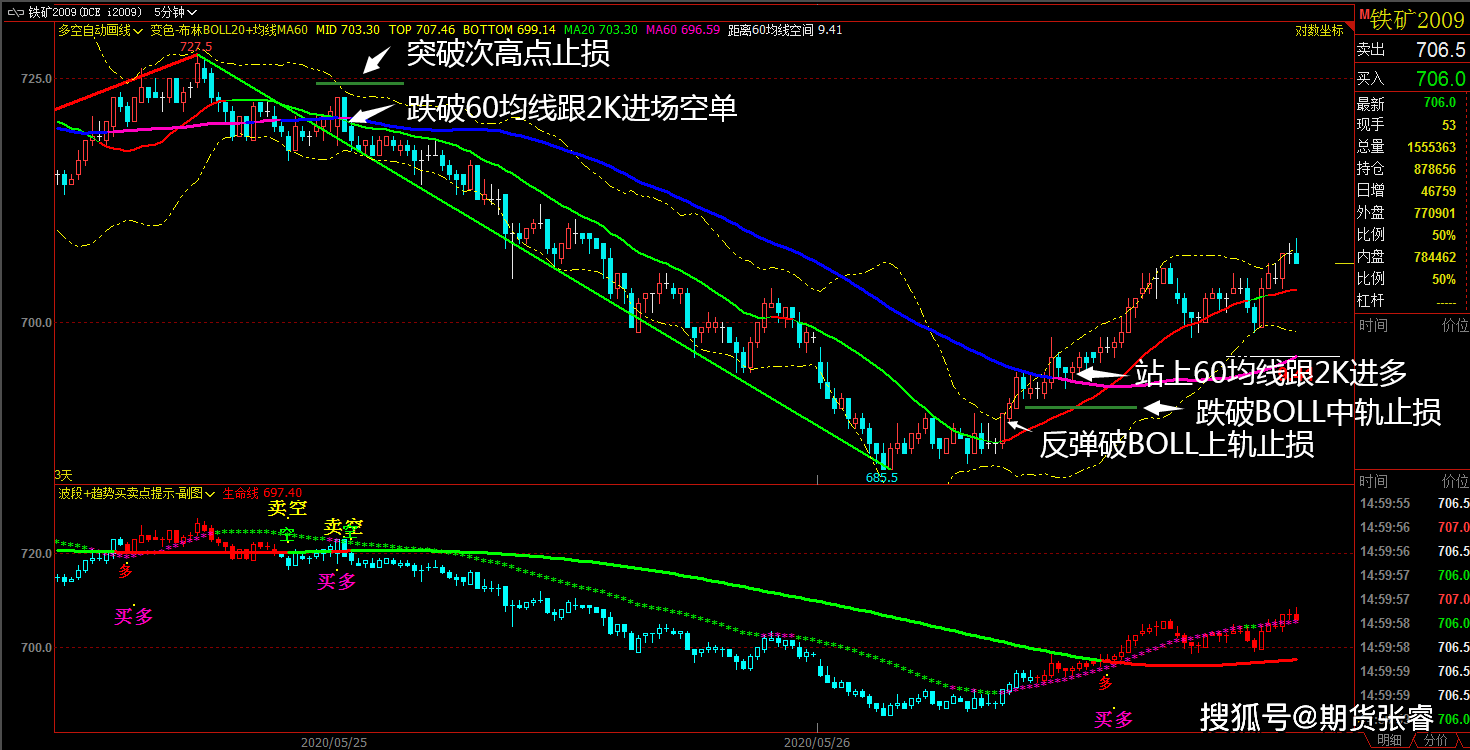
Task: Click the 时间 column header above 14:59:55
Action: (1373, 481)
